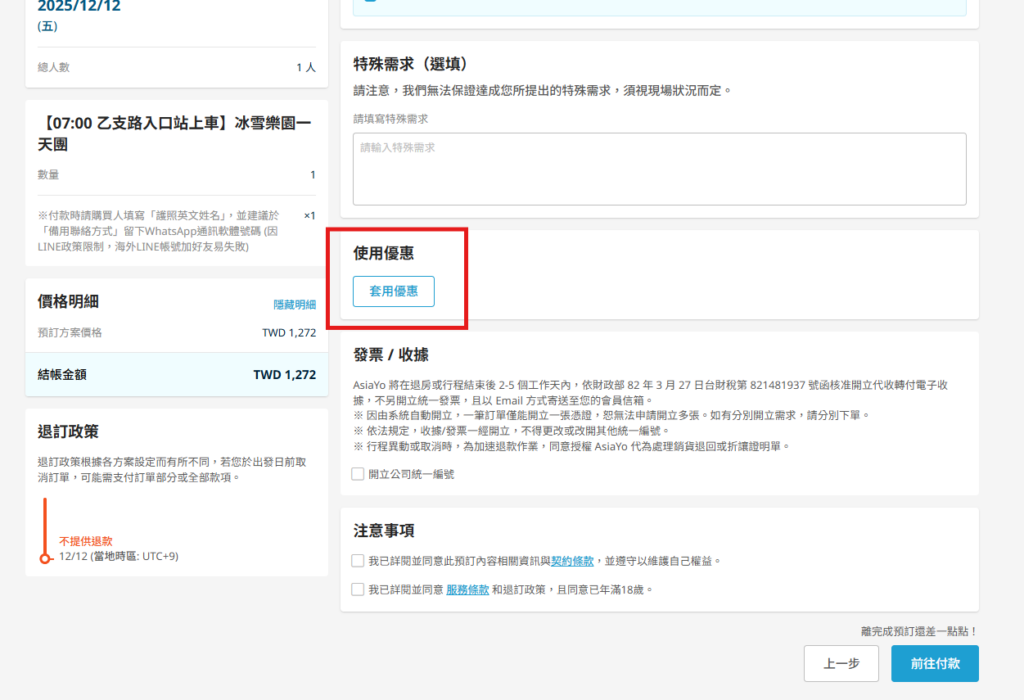Proceed with the 前往付款 button
Image resolution: width=1024 pixels, height=700 pixels.
[x=934, y=663]
